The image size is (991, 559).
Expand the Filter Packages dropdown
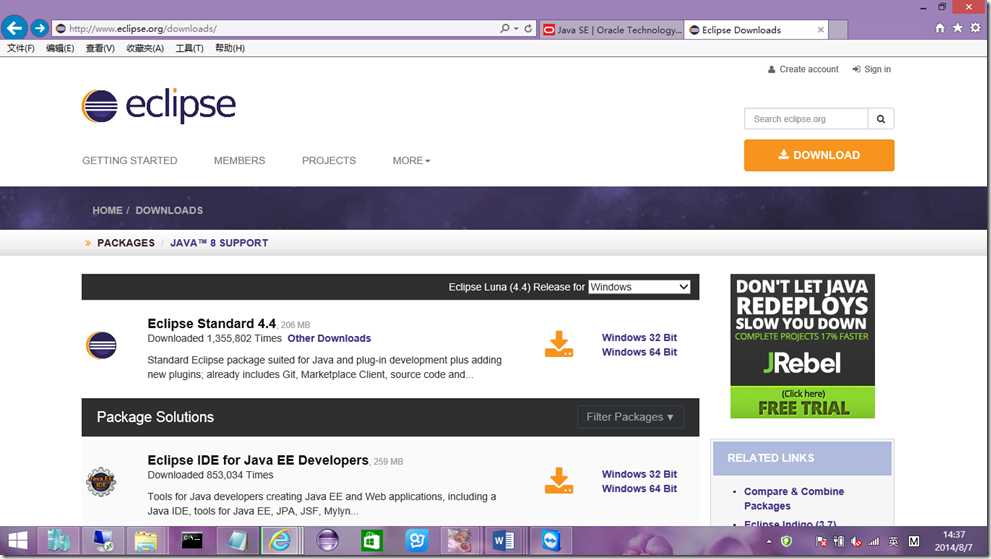pyautogui.click(x=629, y=417)
